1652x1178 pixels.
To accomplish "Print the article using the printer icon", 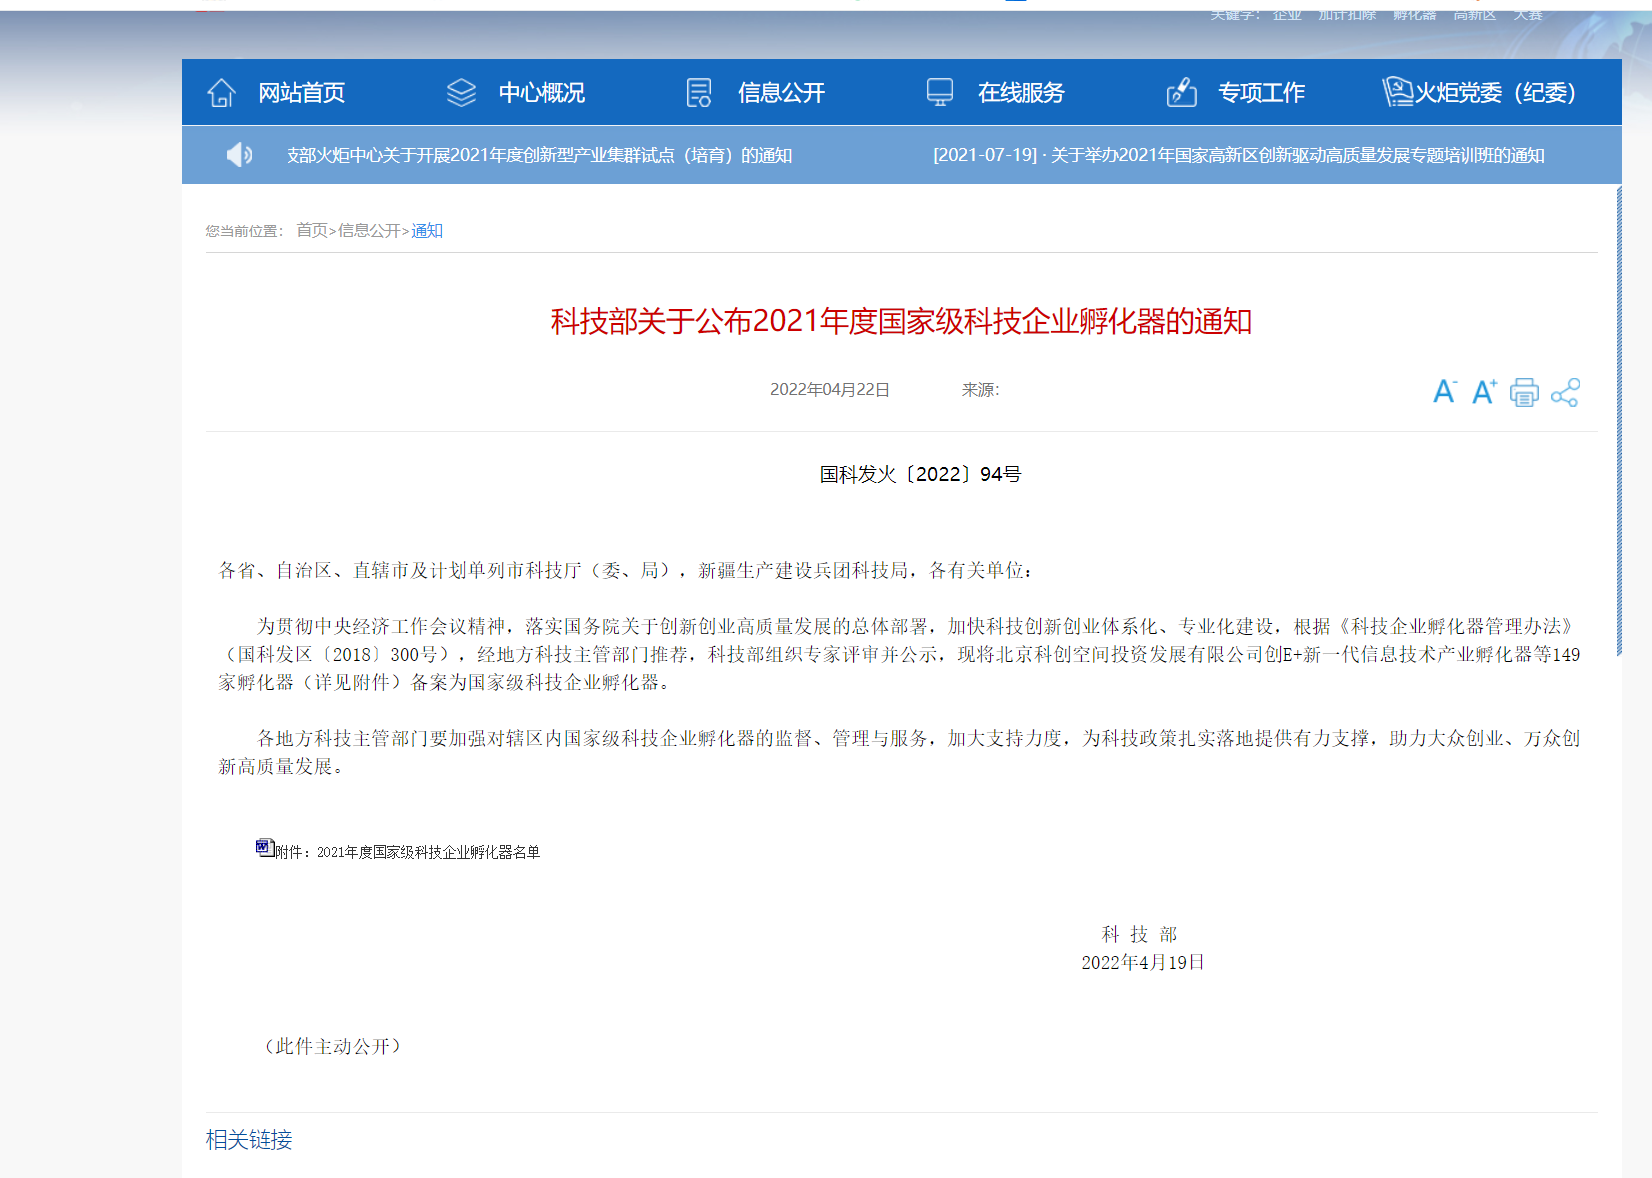I will [1524, 392].
